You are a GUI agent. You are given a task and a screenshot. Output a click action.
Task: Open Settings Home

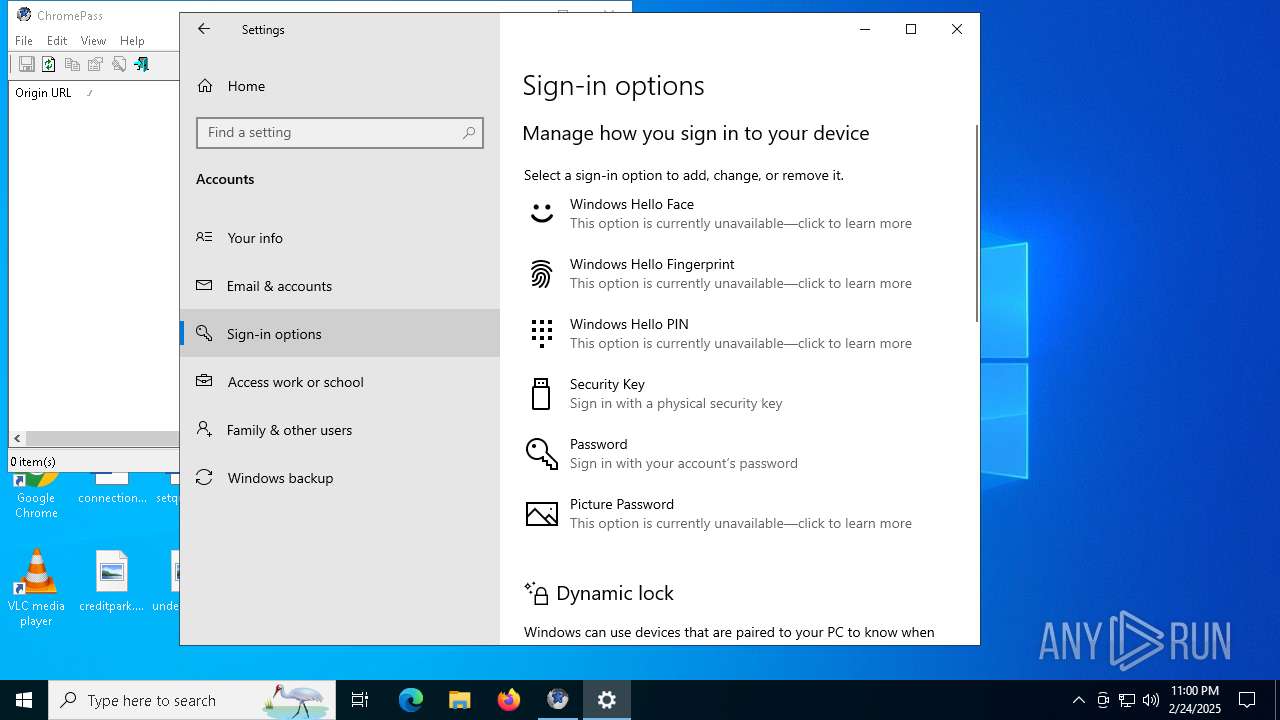(340, 86)
